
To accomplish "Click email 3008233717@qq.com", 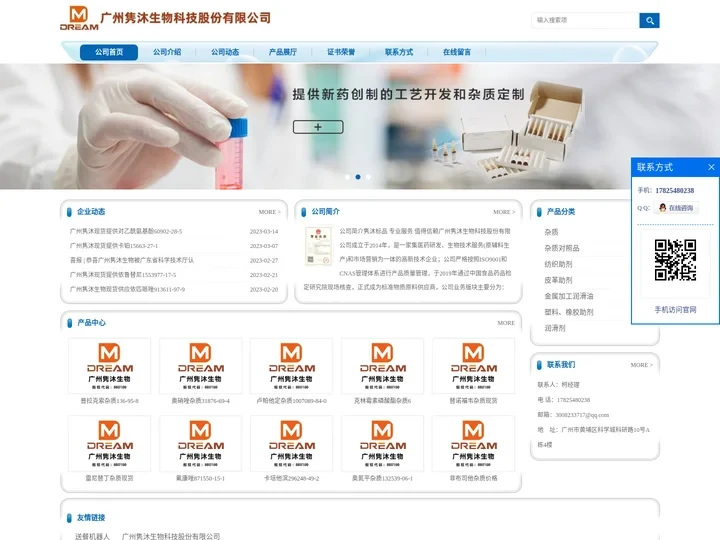I will coord(582,415).
